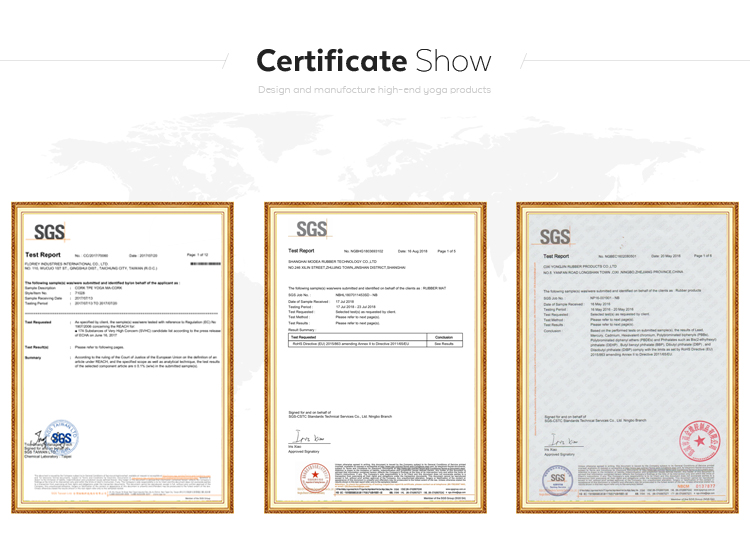
Task: Open the Floriey Industries Taiwan SGS certificate
Action: pos(122,358)
